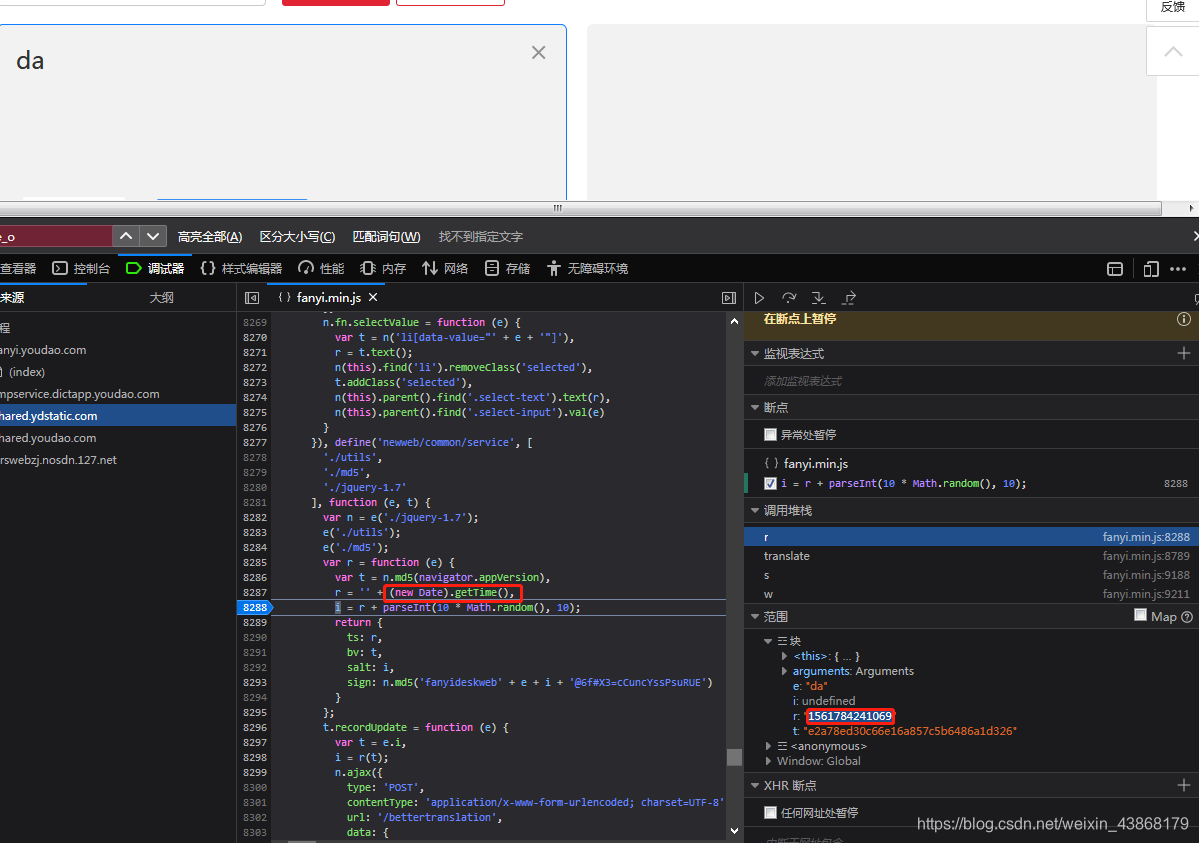Collapse the sources pane toggle icon
This screenshot has height=843, width=1199.
(x=252, y=298)
